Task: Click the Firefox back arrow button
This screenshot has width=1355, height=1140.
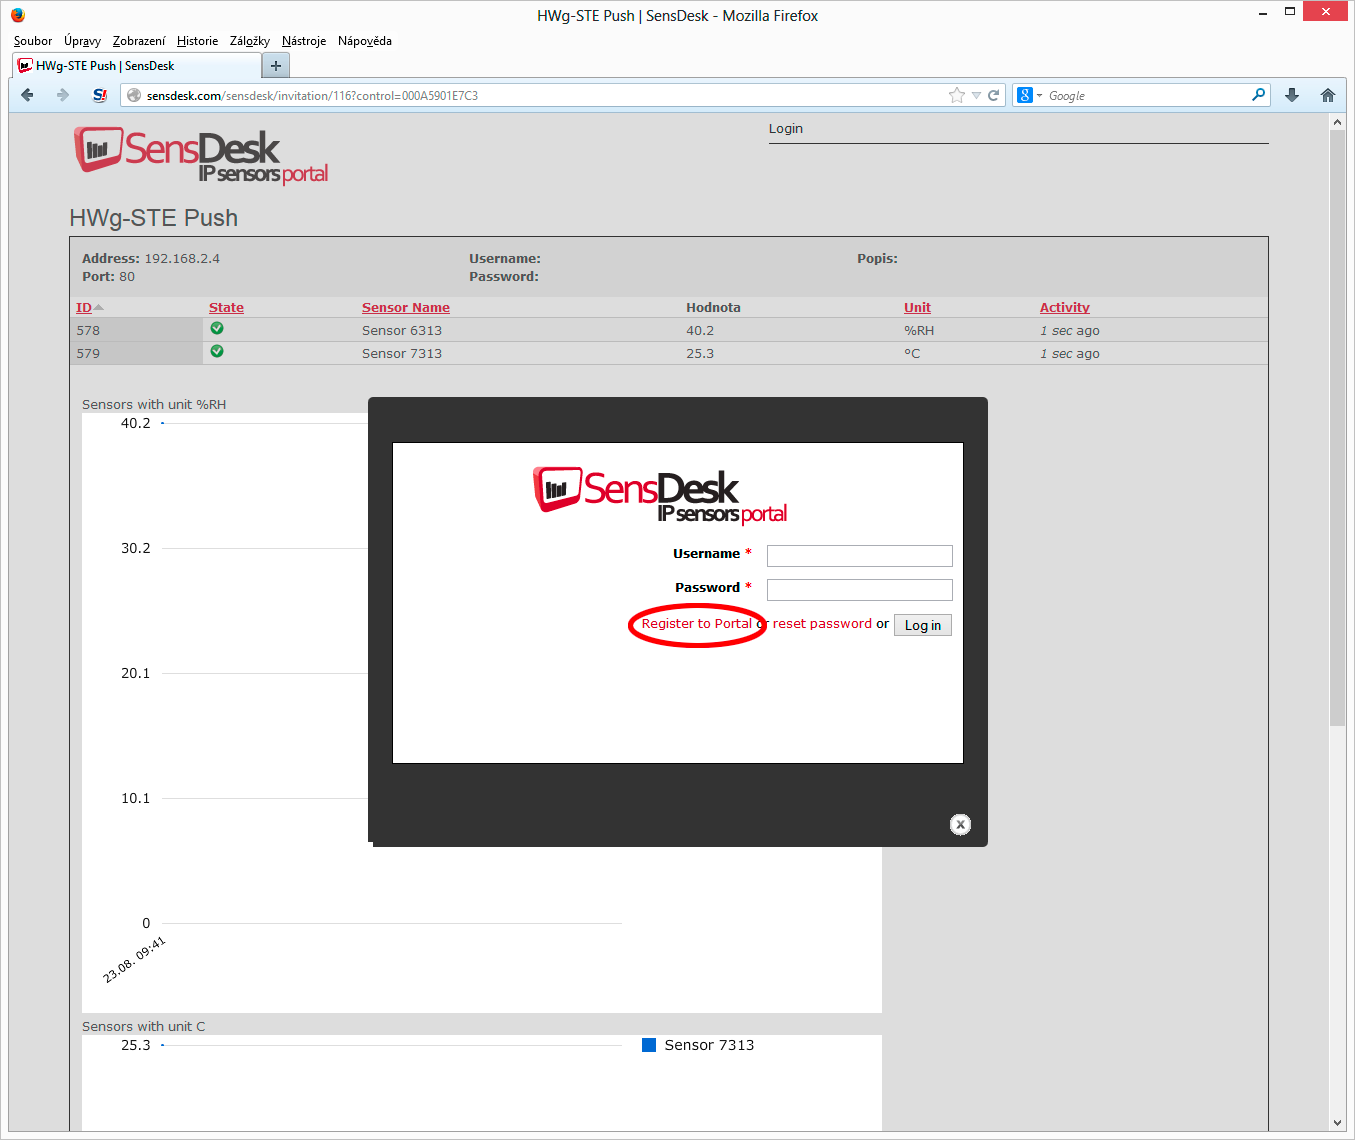Action: (28, 95)
